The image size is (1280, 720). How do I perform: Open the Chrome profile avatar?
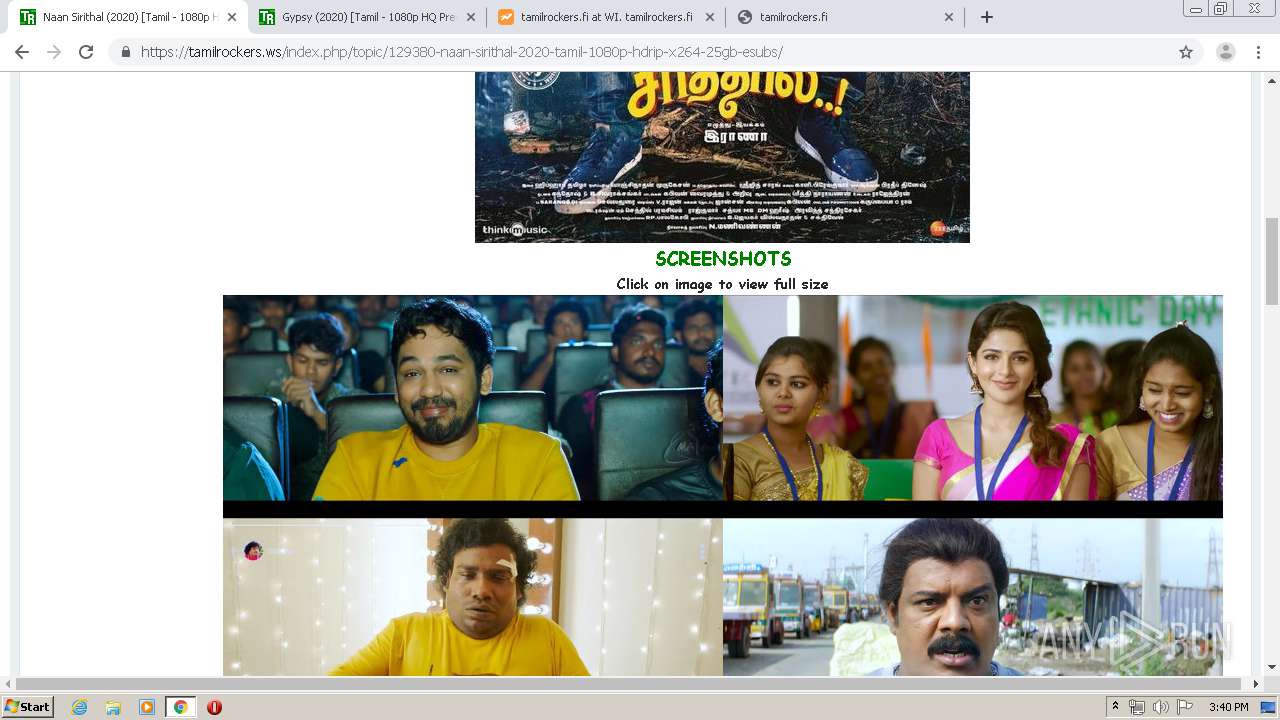pos(1226,52)
